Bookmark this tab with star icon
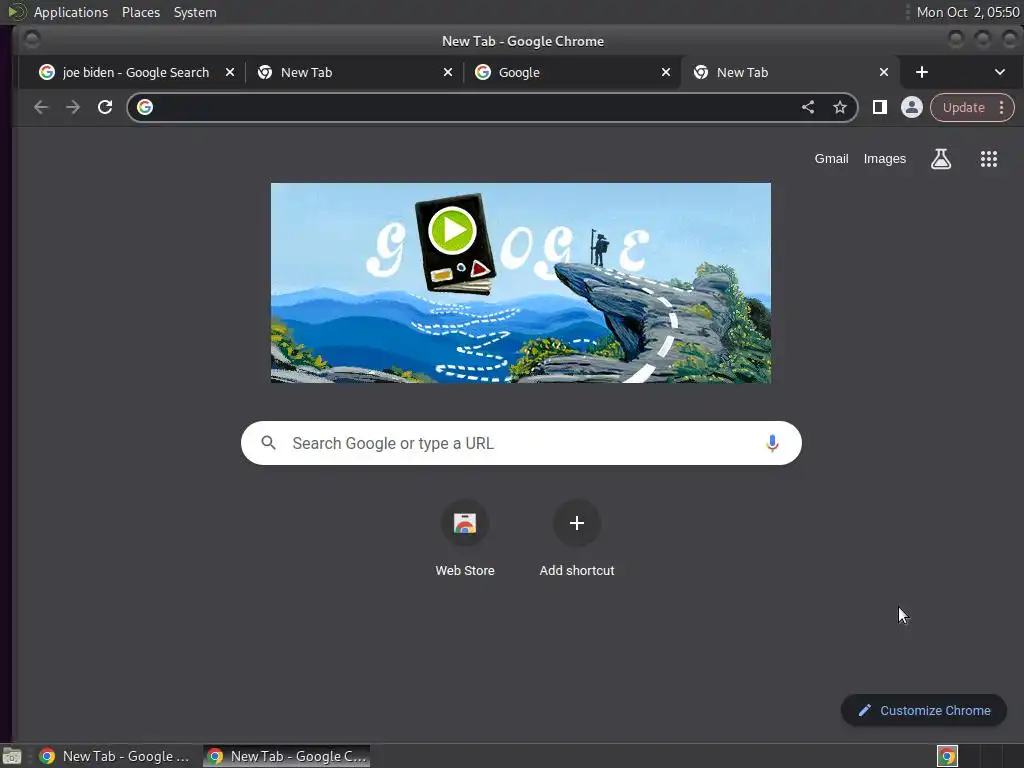The height and width of the screenshot is (768, 1024). point(840,107)
